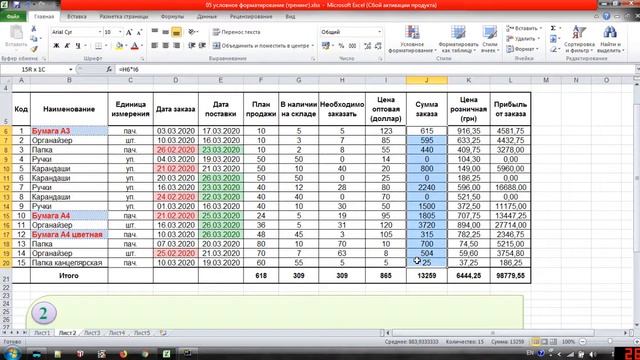
Task: Click the Вставить cells button in ribbon
Action: tap(523, 28)
